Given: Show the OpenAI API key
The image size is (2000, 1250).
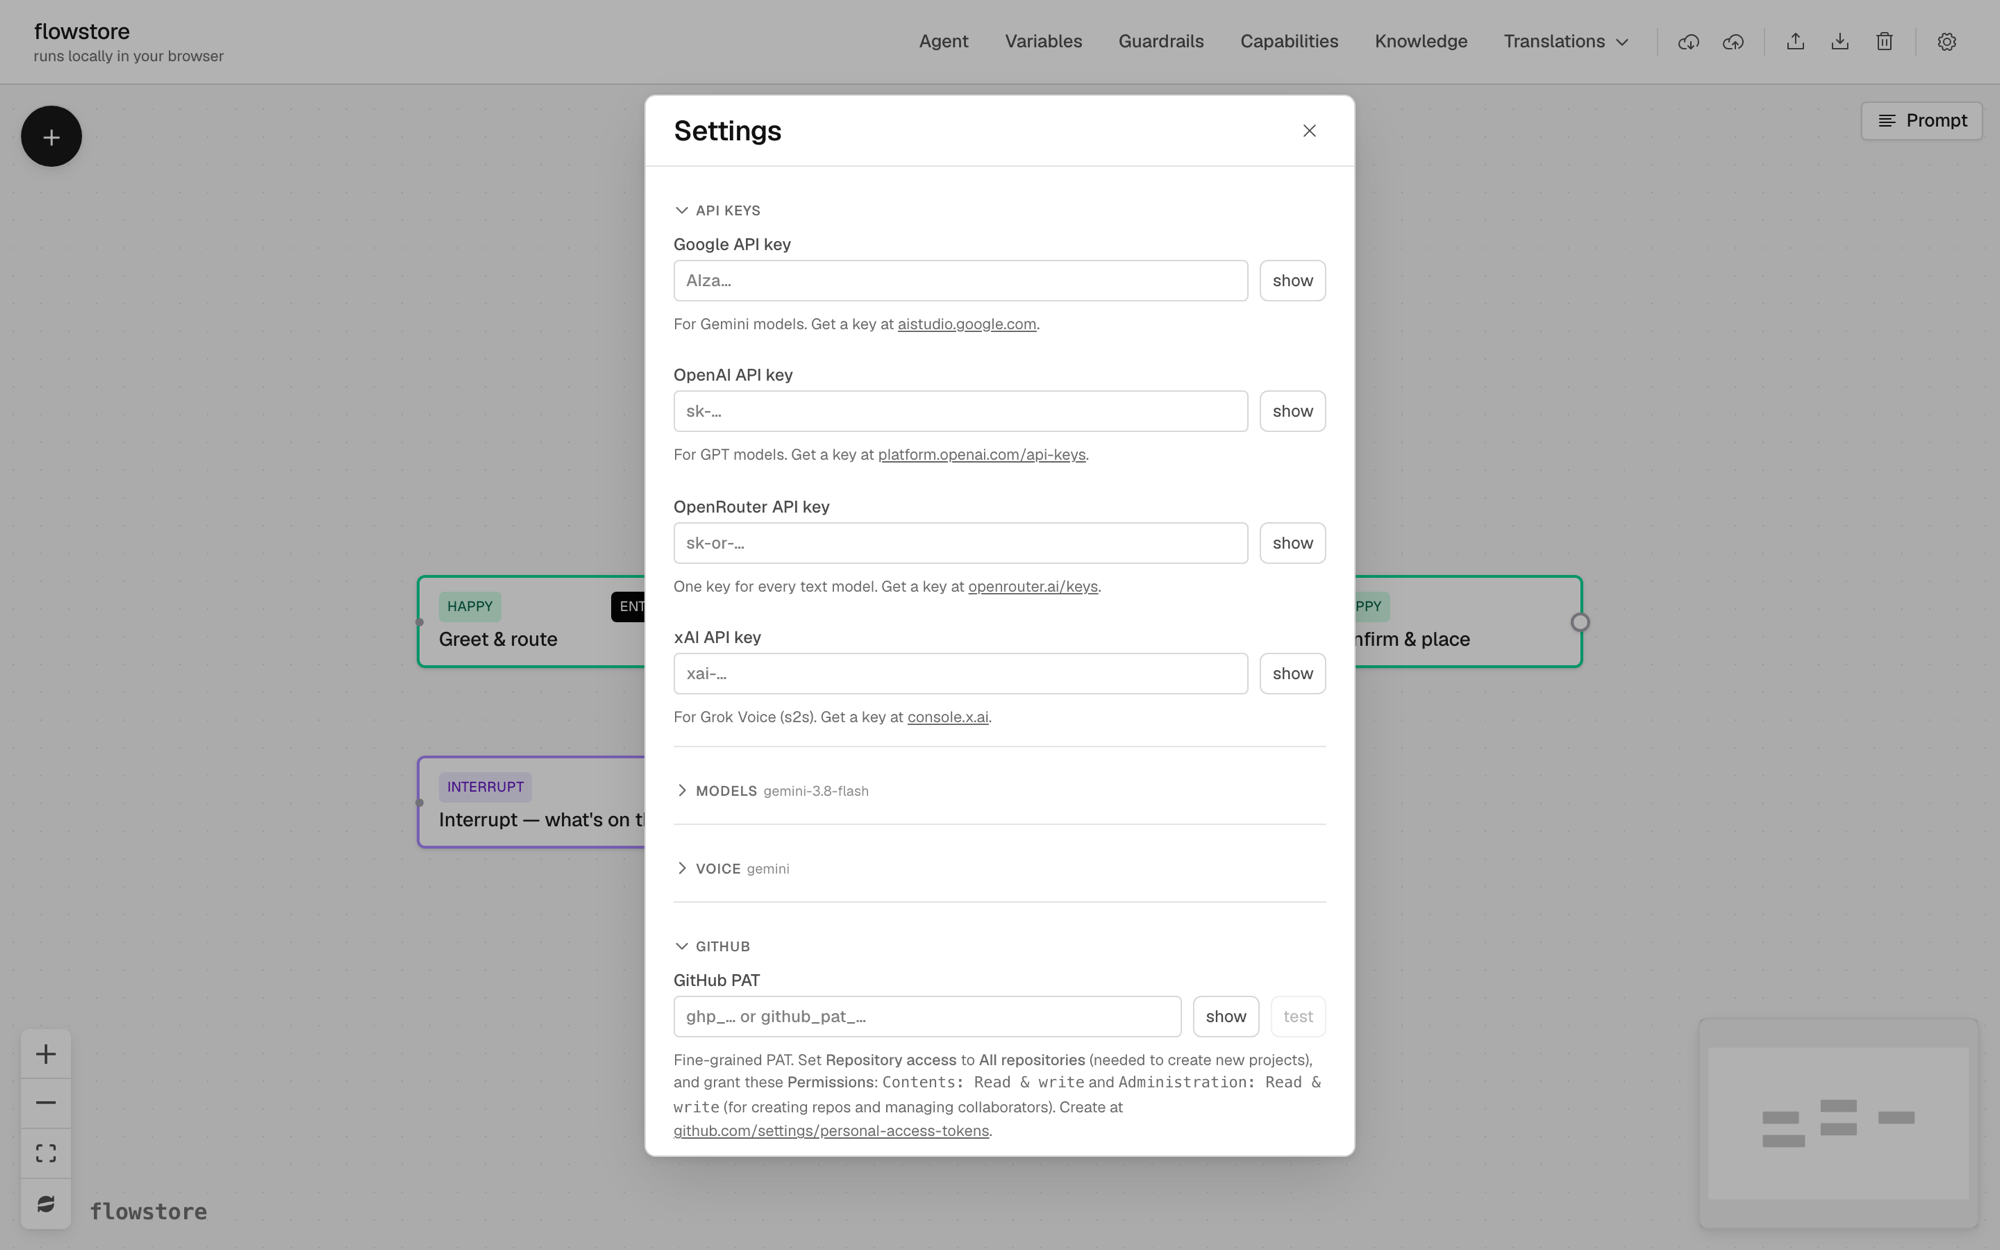Looking at the screenshot, I should (x=1292, y=411).
